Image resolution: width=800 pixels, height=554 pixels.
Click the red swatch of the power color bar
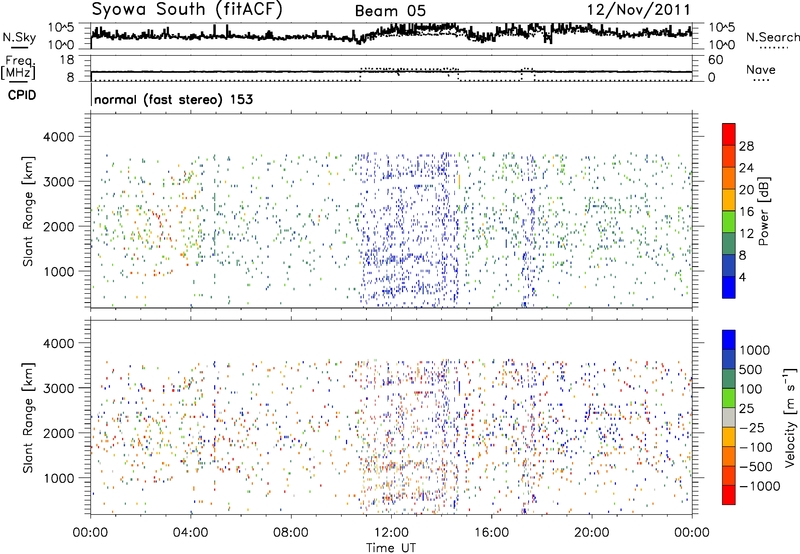tap(729, 134)
